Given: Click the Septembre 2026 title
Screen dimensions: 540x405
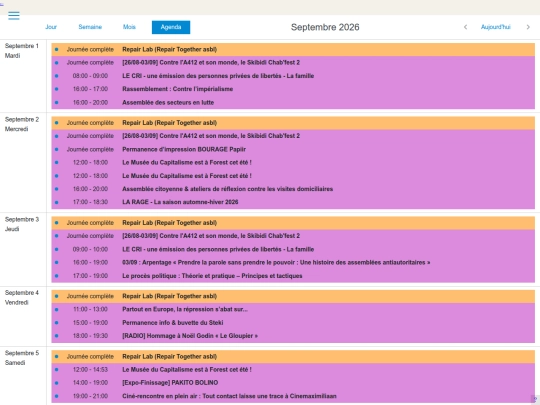Looking at the screenshot, I should [x=325, y=27].
